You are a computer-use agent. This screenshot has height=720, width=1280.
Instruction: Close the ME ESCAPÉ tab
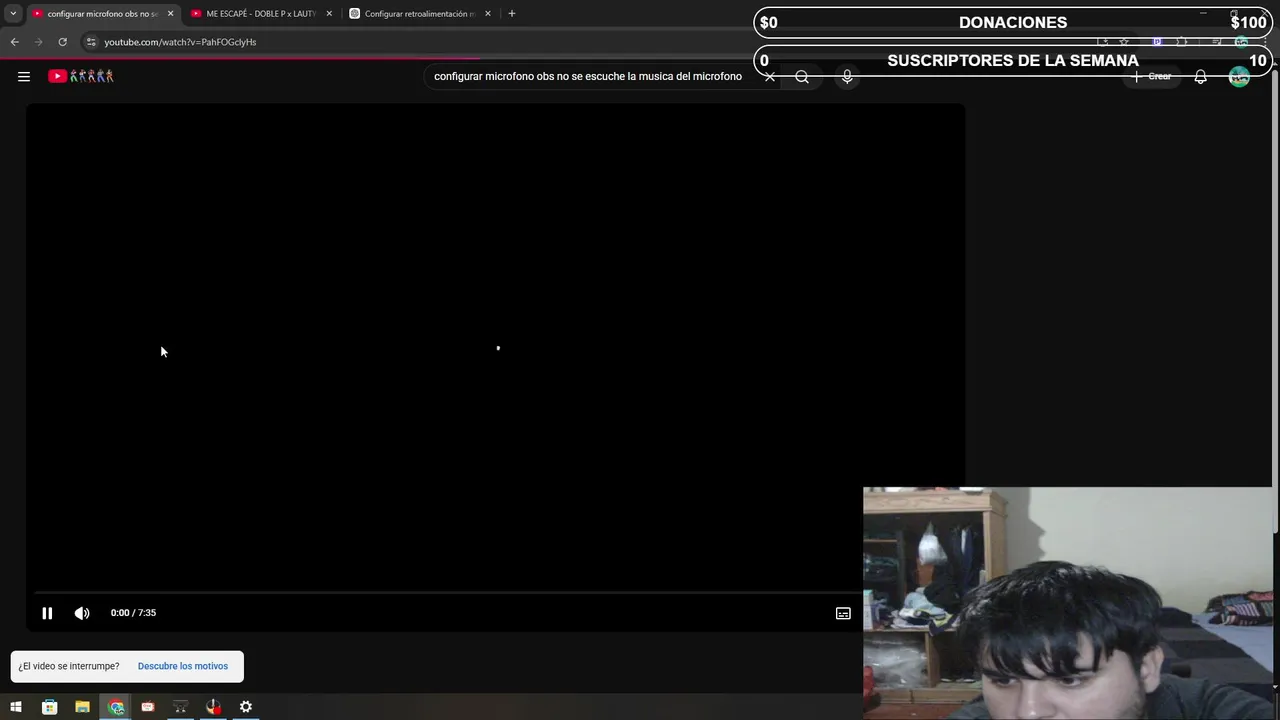tap(329, 14)
